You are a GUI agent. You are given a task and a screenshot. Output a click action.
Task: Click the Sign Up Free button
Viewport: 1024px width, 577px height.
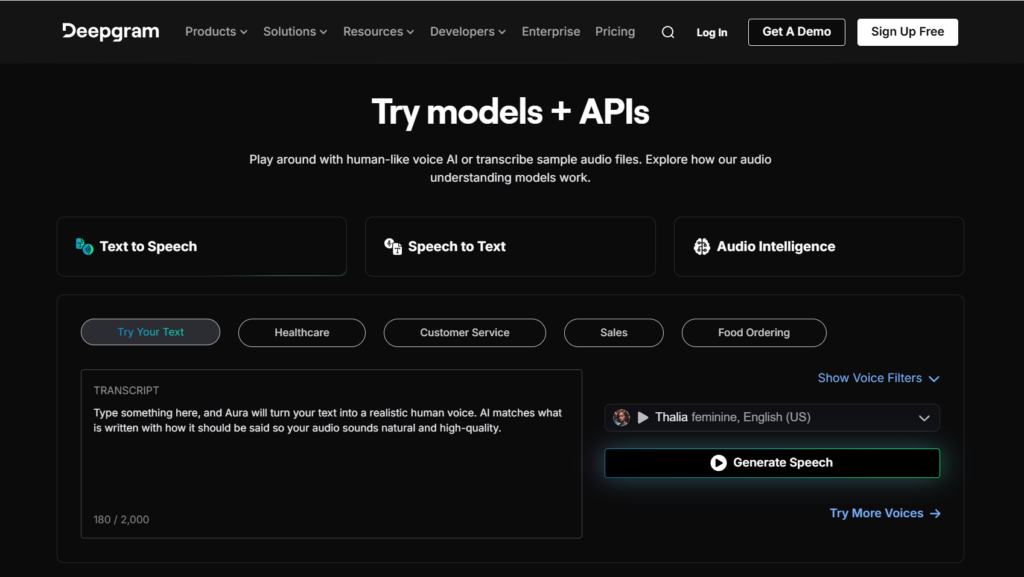907,32
